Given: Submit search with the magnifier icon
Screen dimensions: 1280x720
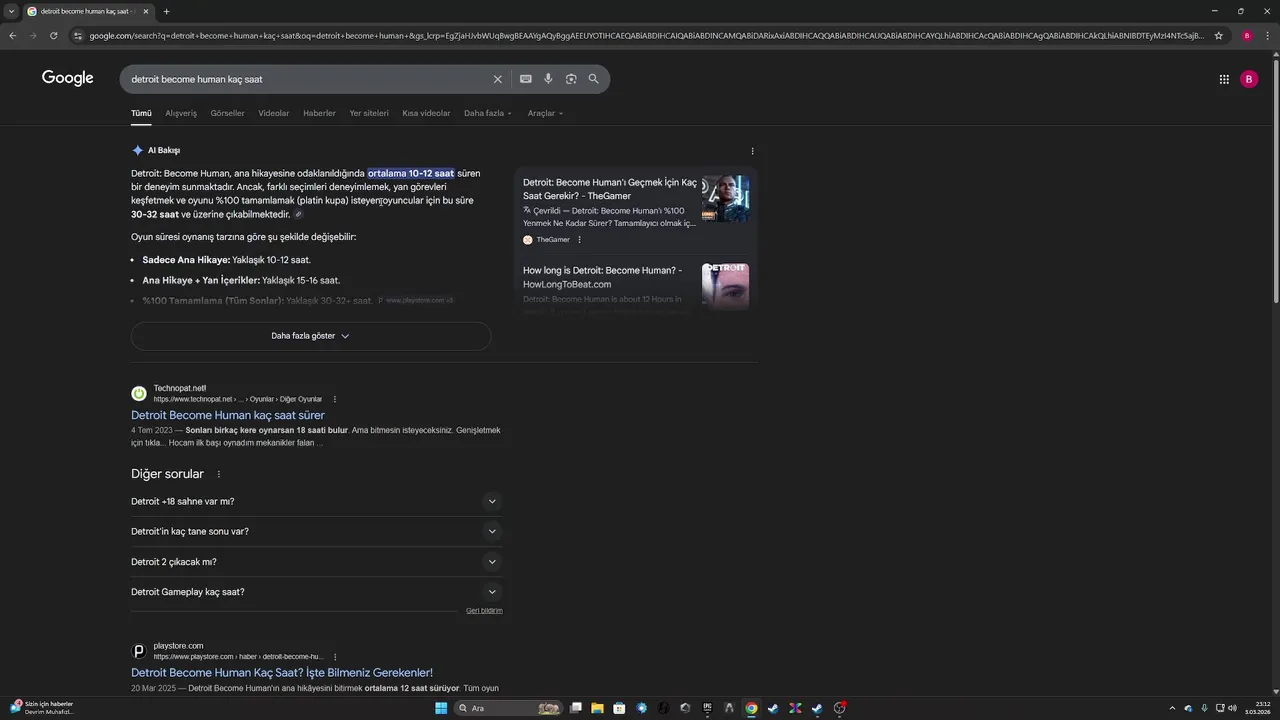Looking at the screenshot, I should point(593,79).
